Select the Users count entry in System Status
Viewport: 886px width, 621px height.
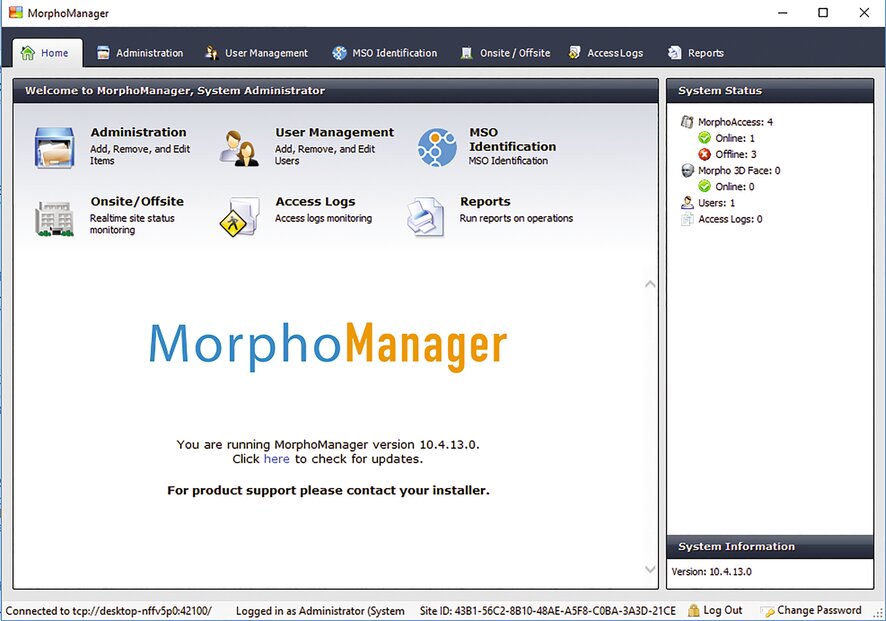coord(716,203)
